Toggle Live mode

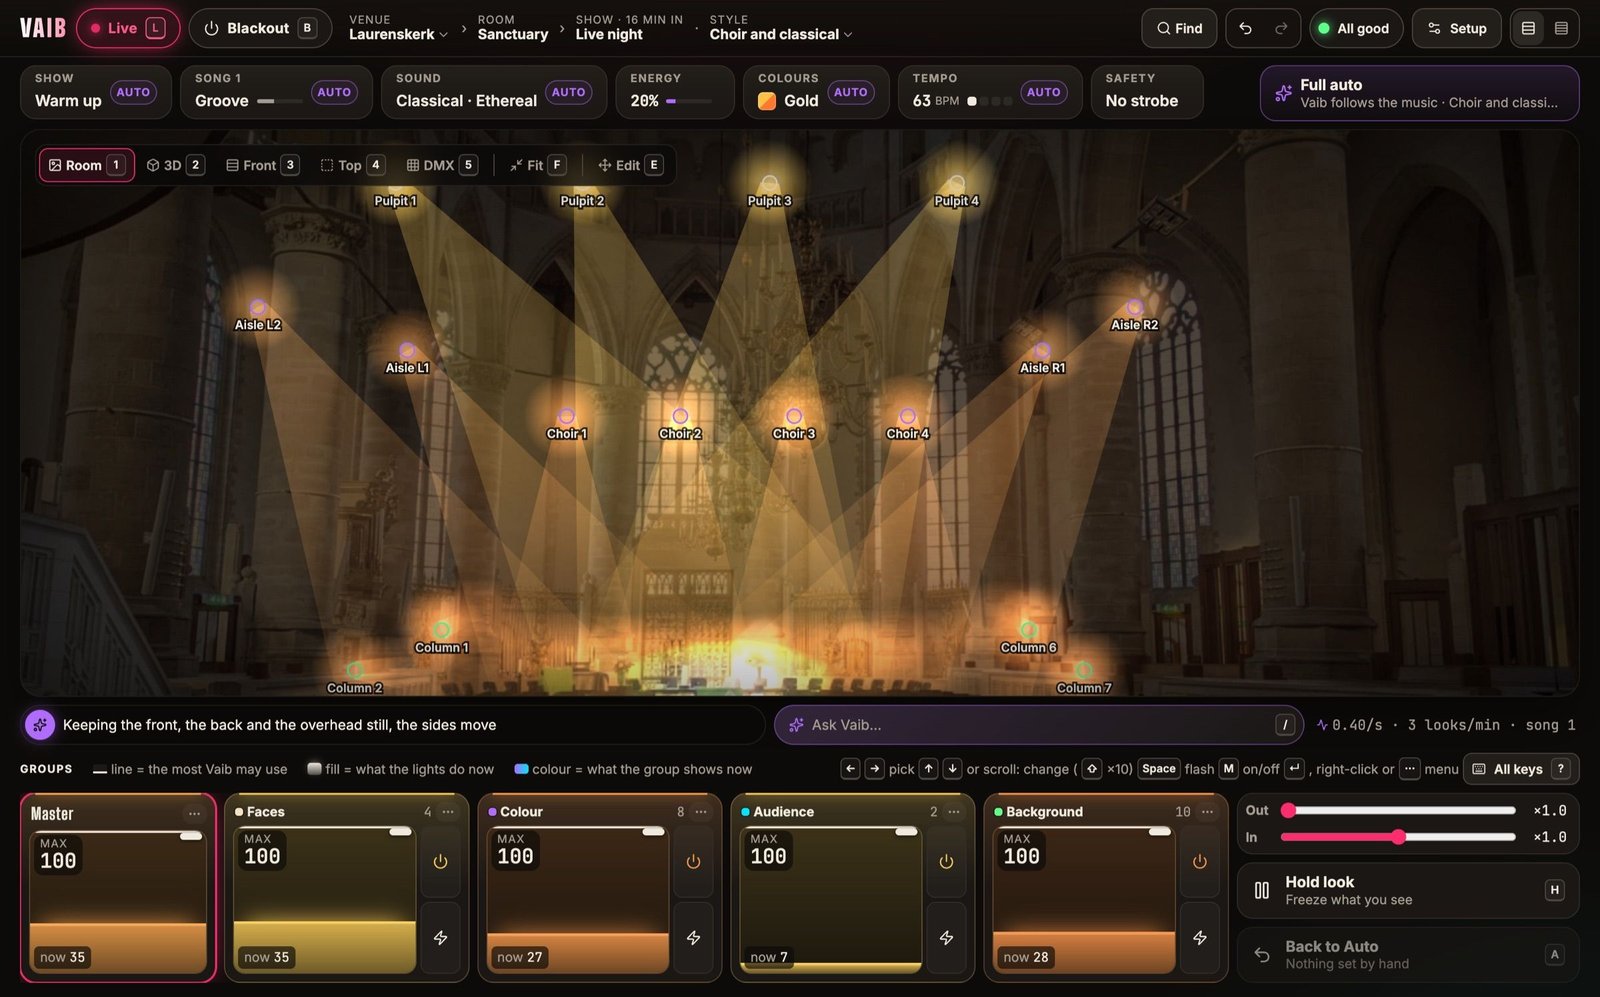(128, 29)
